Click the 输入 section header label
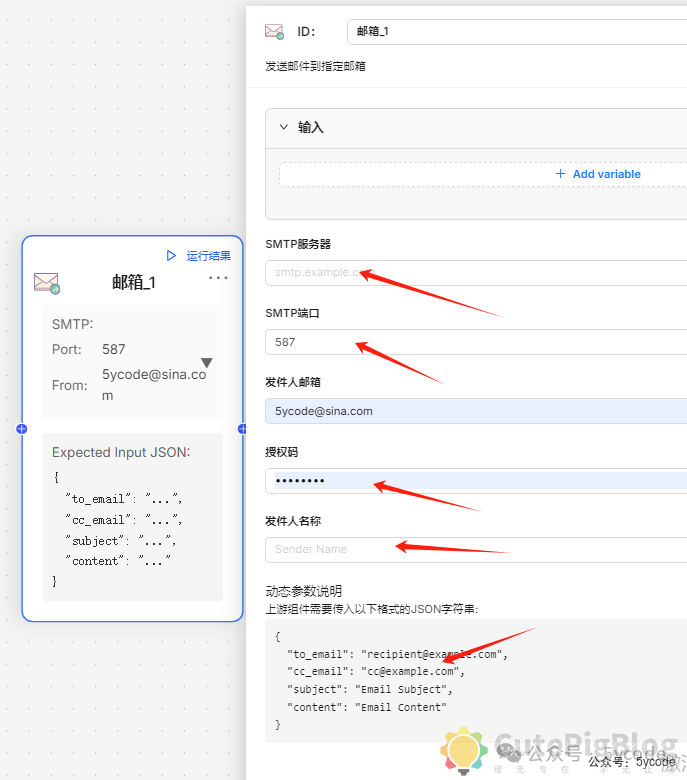The image size is (687, 780). pos(311,127)
